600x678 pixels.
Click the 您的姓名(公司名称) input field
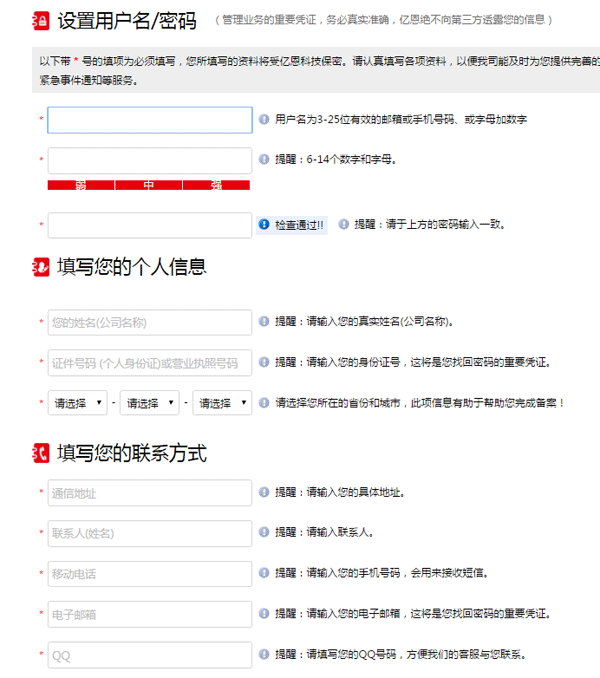tap(150, 322)
